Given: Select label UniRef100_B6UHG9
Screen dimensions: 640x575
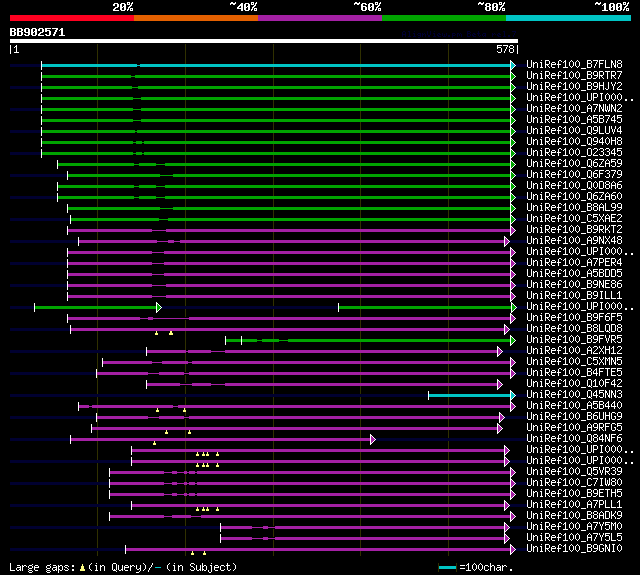Looking at the screenshot, I should (x=574, y=417).
